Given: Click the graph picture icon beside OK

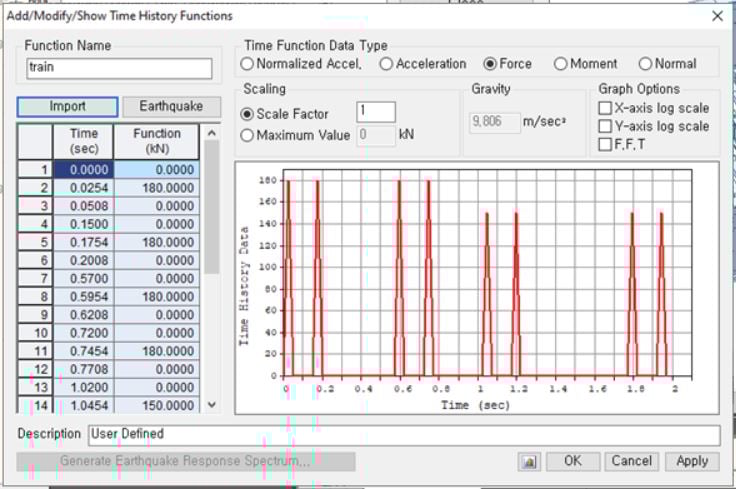Looking at the screenshot, I should [x=529, y=462].
